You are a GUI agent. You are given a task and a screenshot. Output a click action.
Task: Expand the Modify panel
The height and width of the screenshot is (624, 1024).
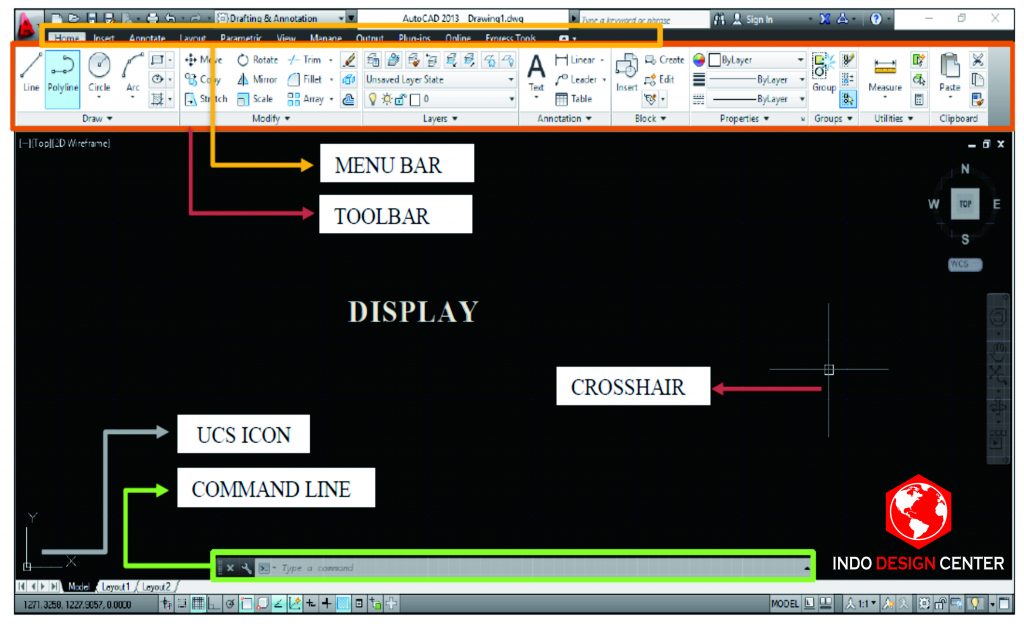coord(271,119)
